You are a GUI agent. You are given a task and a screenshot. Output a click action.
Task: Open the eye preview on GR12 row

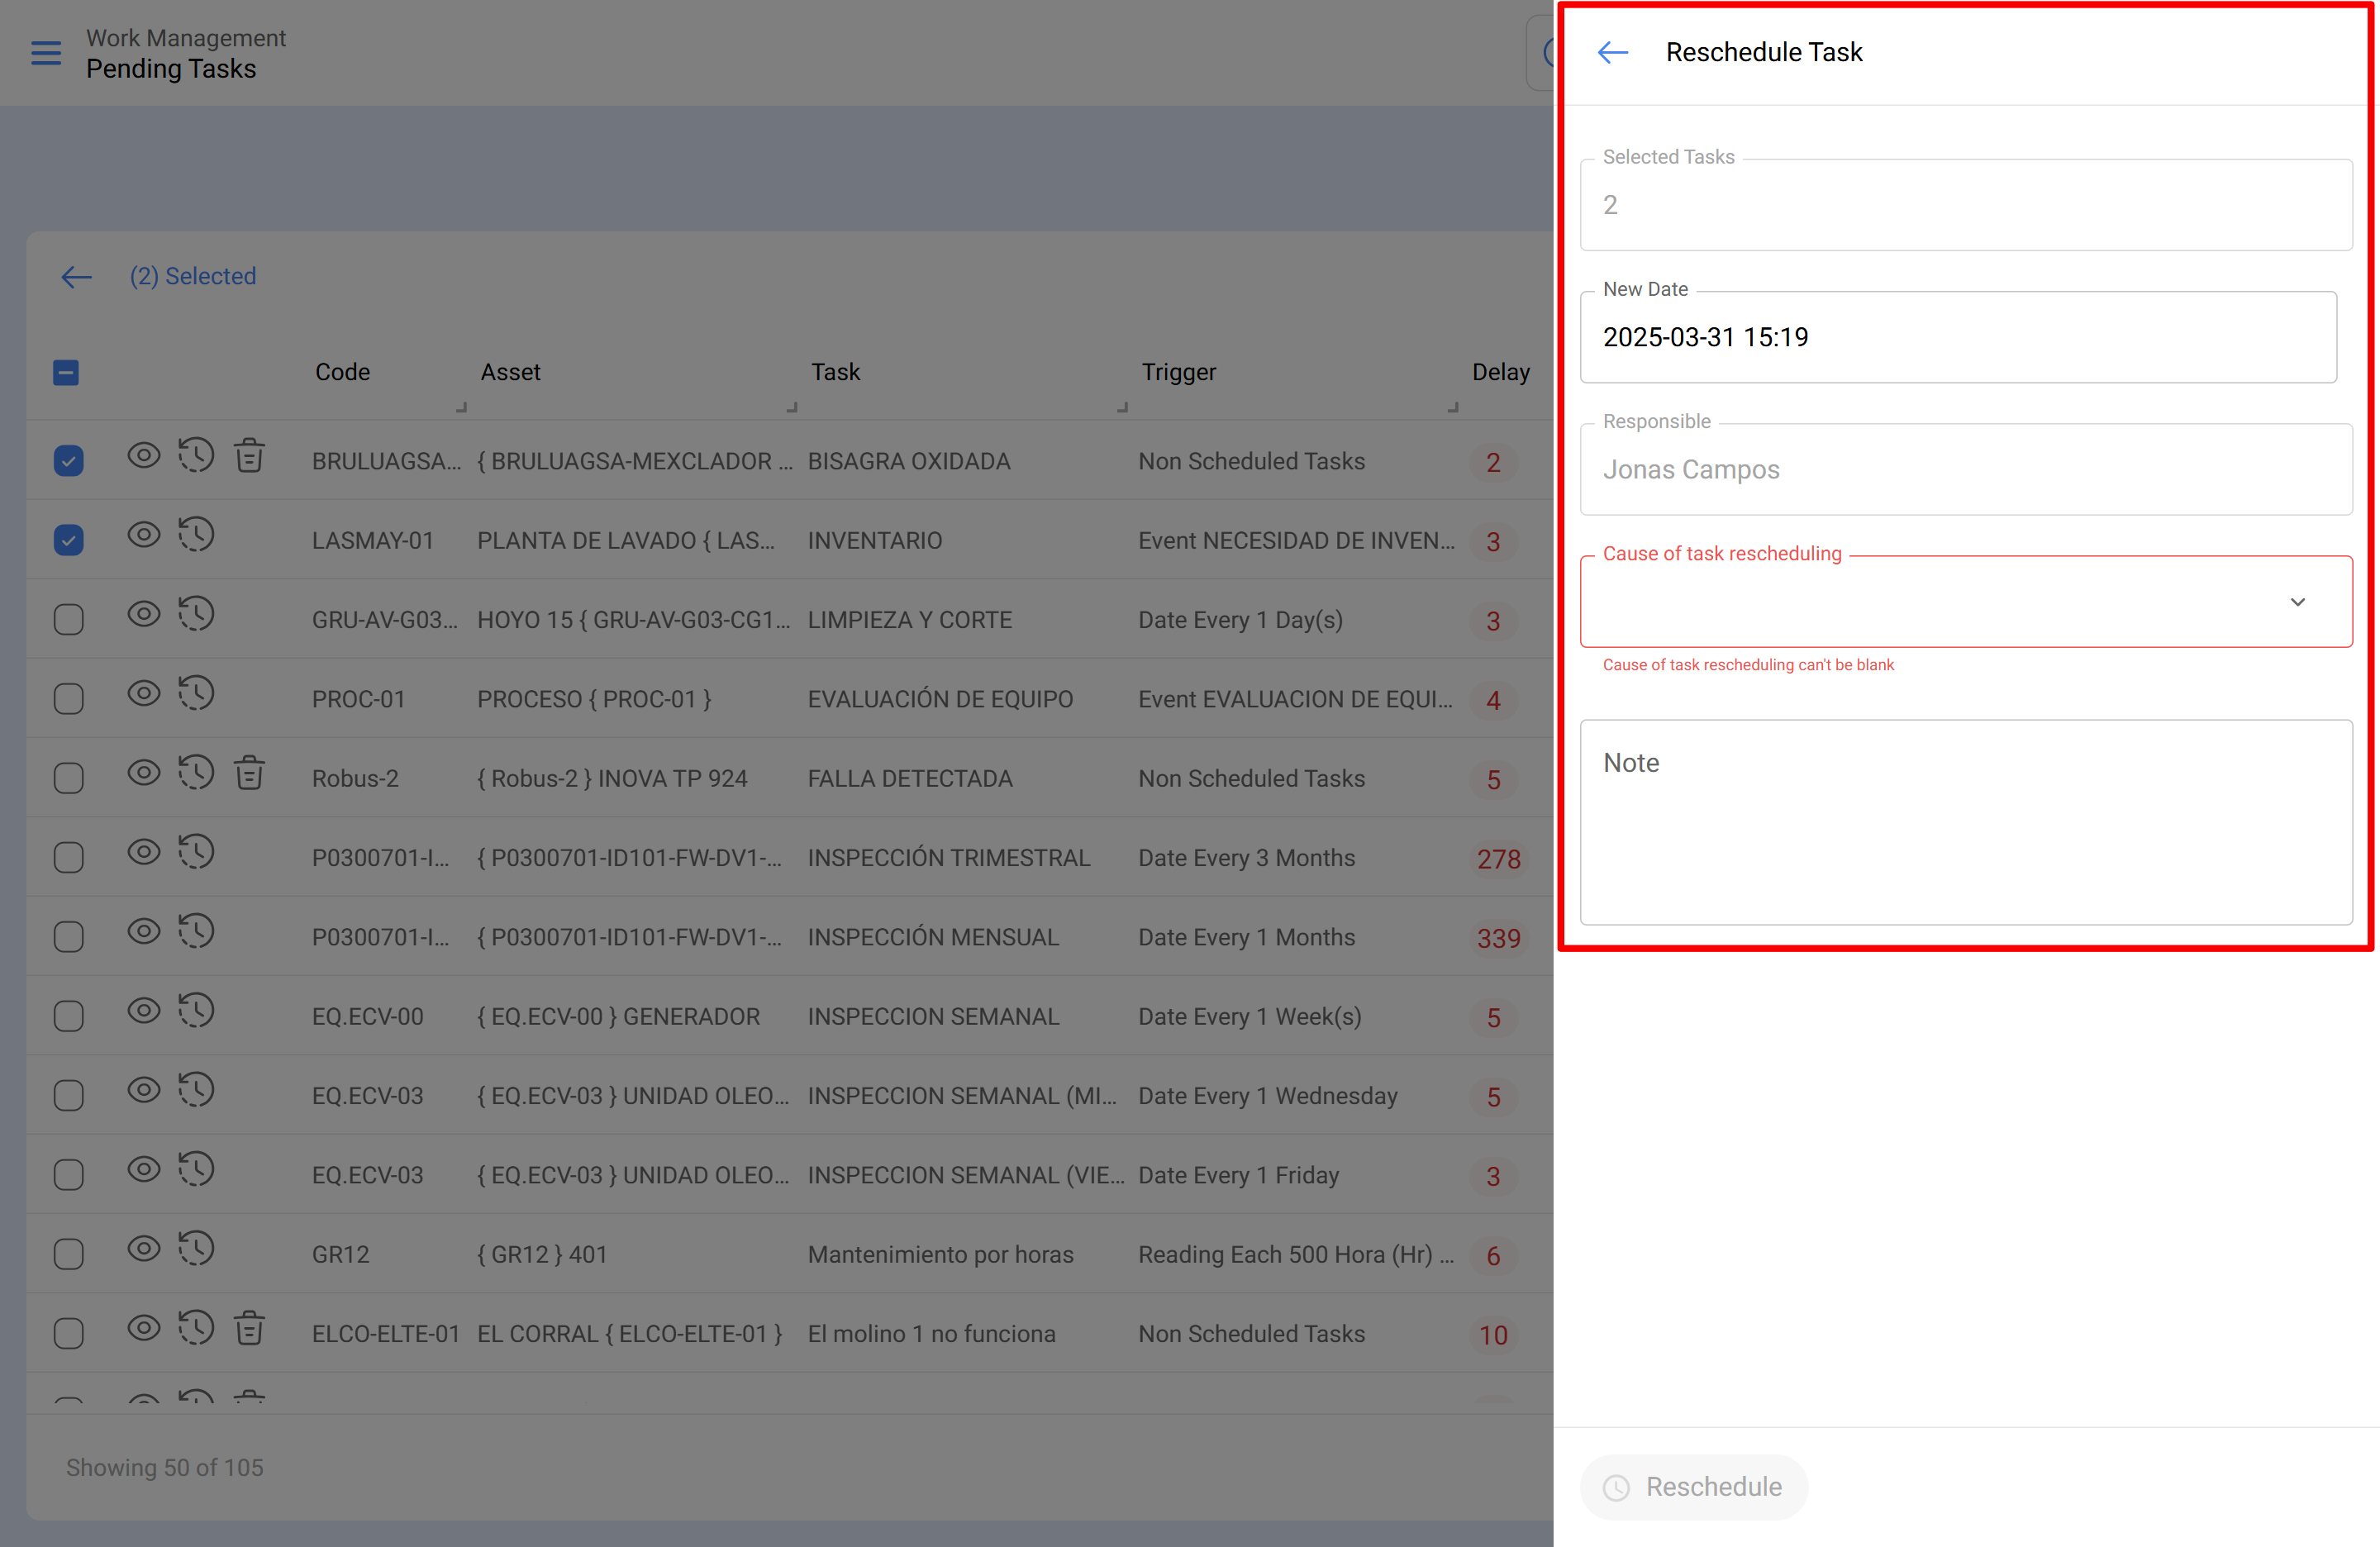pos(144,1249)
